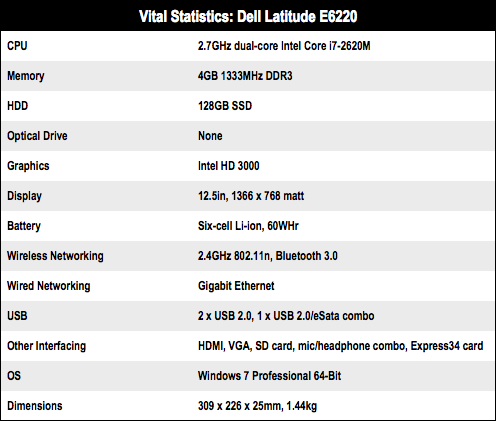This screenshot has width=496, height=421.
Task: Click the Six-cell Li-ion battery value
Action: [248, 226]
